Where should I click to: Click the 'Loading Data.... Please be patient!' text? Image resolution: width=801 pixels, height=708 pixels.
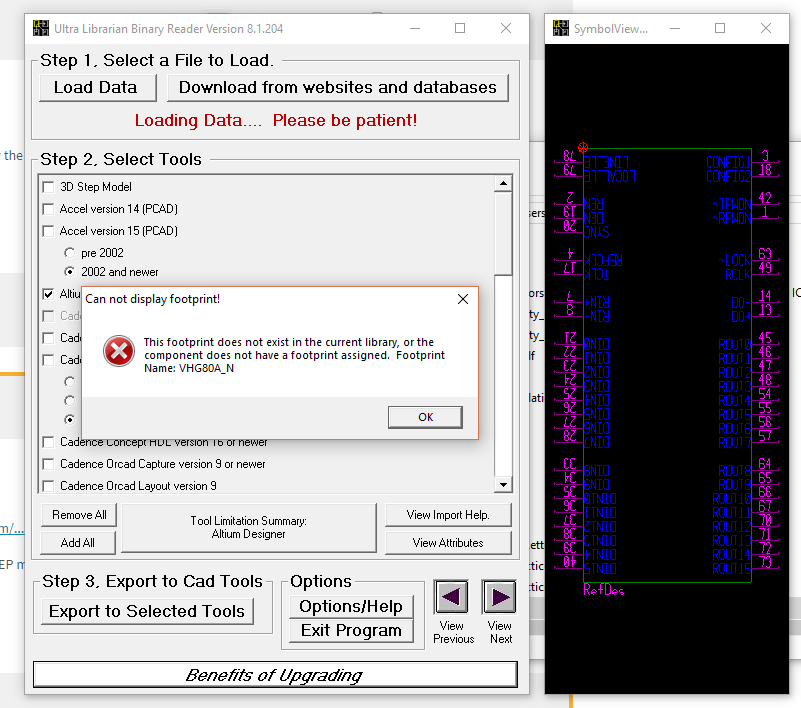point(276,121)
